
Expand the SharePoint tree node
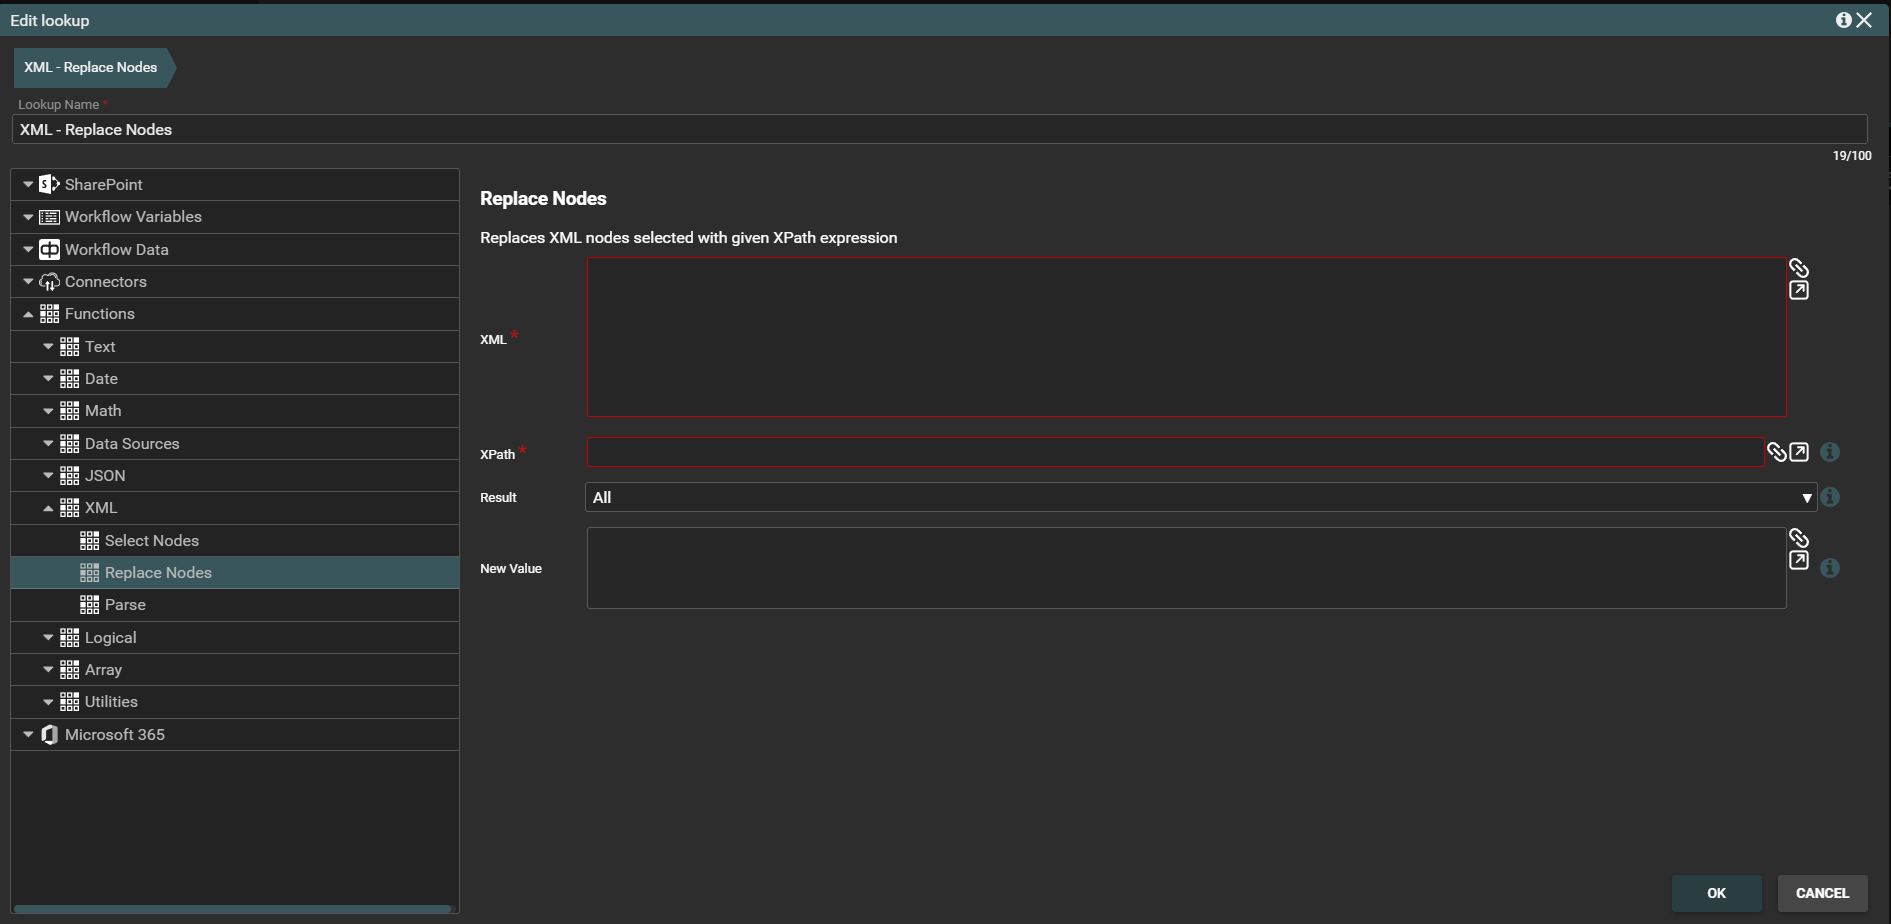pos(28,185)
